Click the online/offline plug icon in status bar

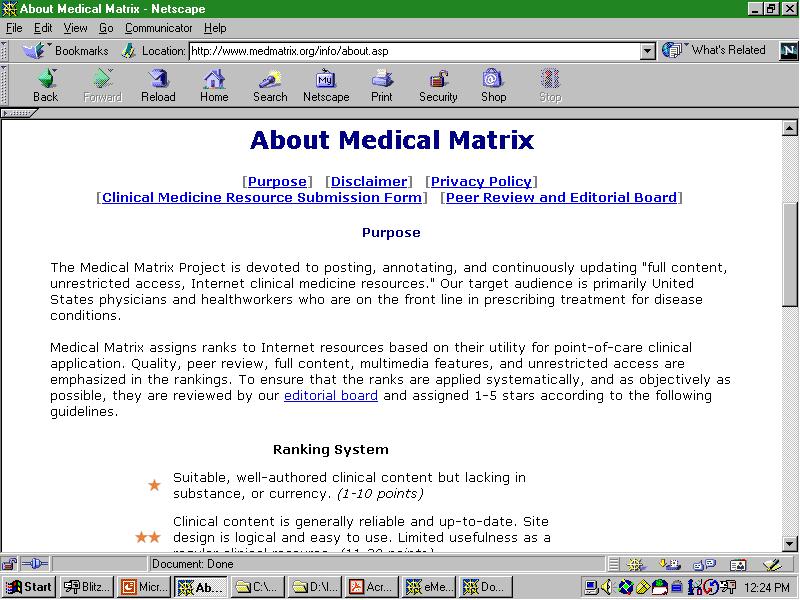(35, 564)
